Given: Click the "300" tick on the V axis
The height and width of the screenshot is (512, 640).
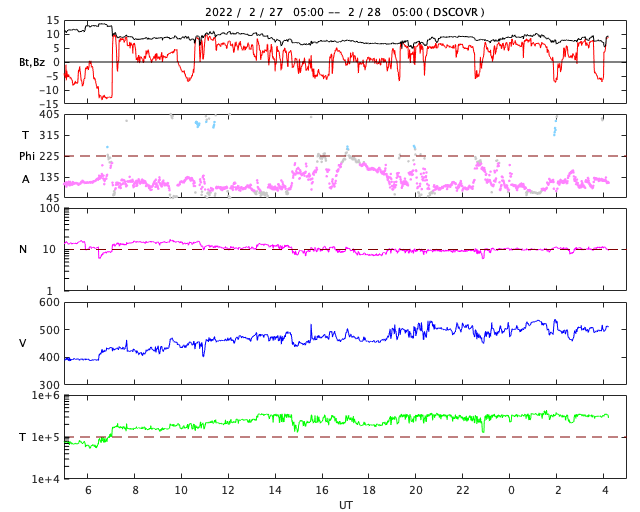Looking at the screenshot, I should click(49, 385).
